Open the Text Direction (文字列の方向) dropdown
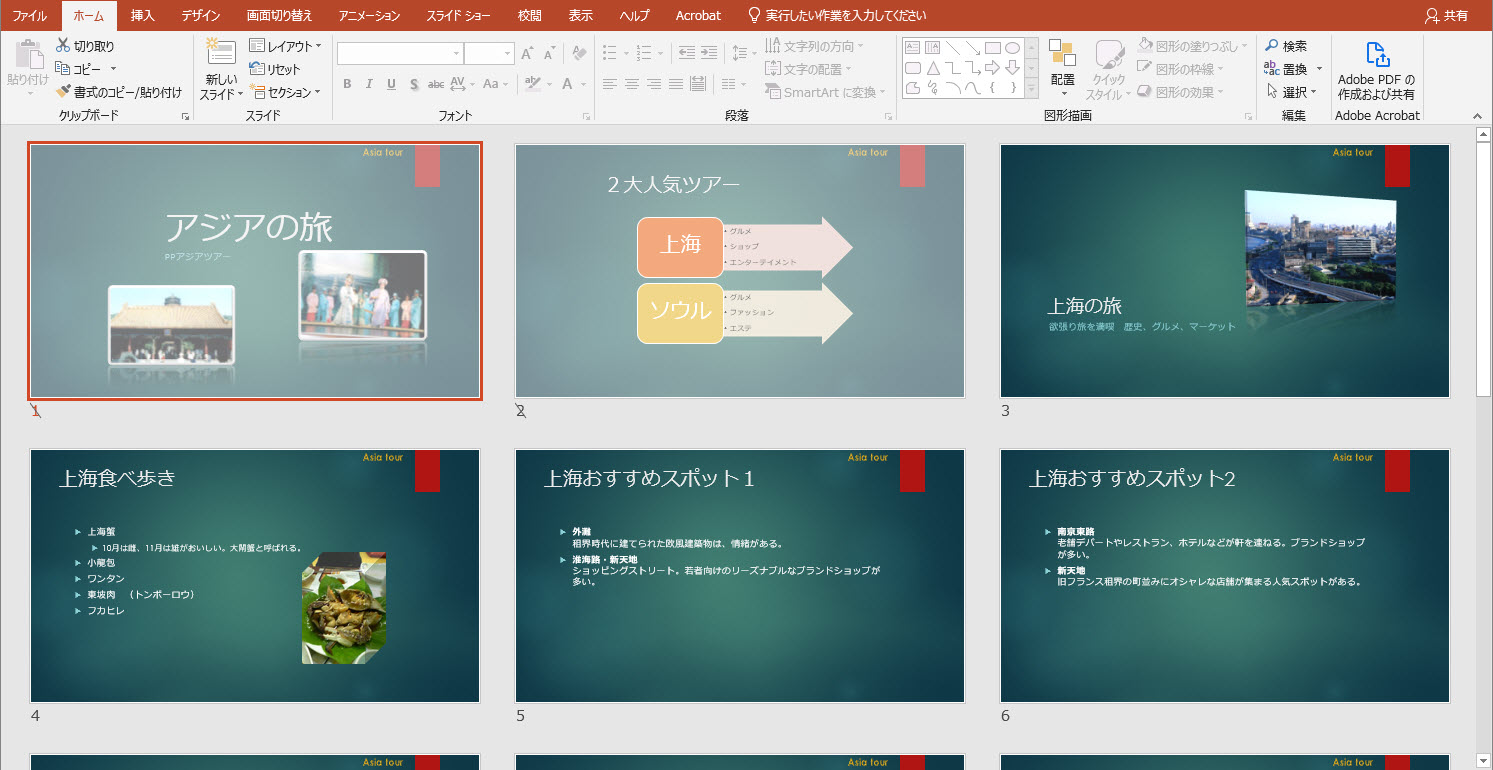Image resolution: width=1493 pixels, height=770 pixels. click(x=814, y=46)
